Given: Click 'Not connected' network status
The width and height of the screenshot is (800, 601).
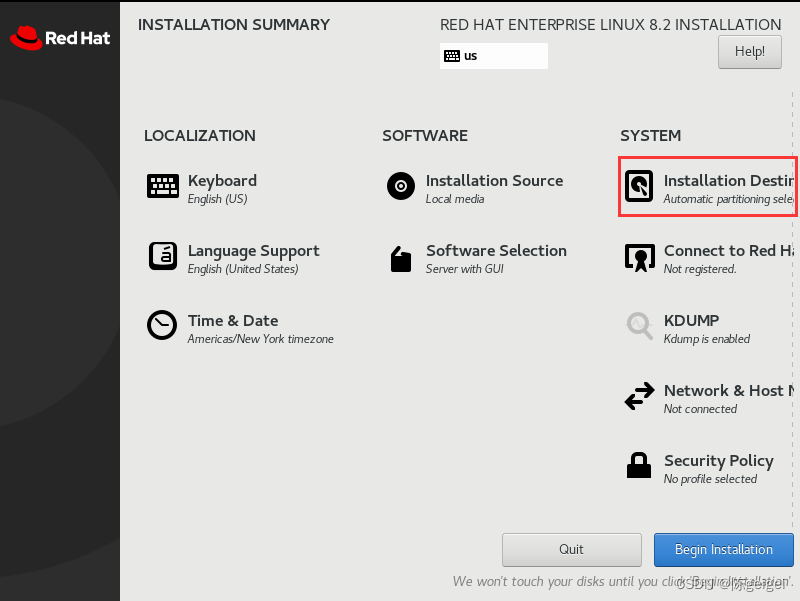Looking at the screenshot, I should [700, 409].
